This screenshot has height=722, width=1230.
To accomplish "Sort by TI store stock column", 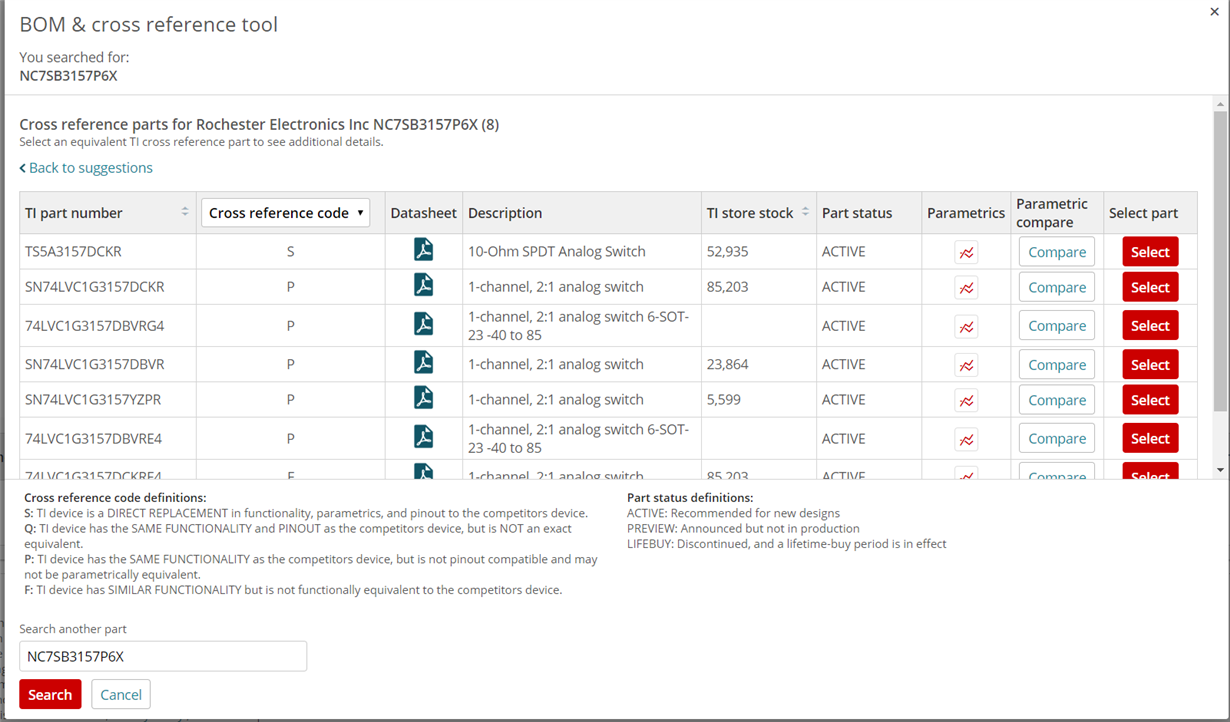I will pyautogui.click(x=805, y=212).
